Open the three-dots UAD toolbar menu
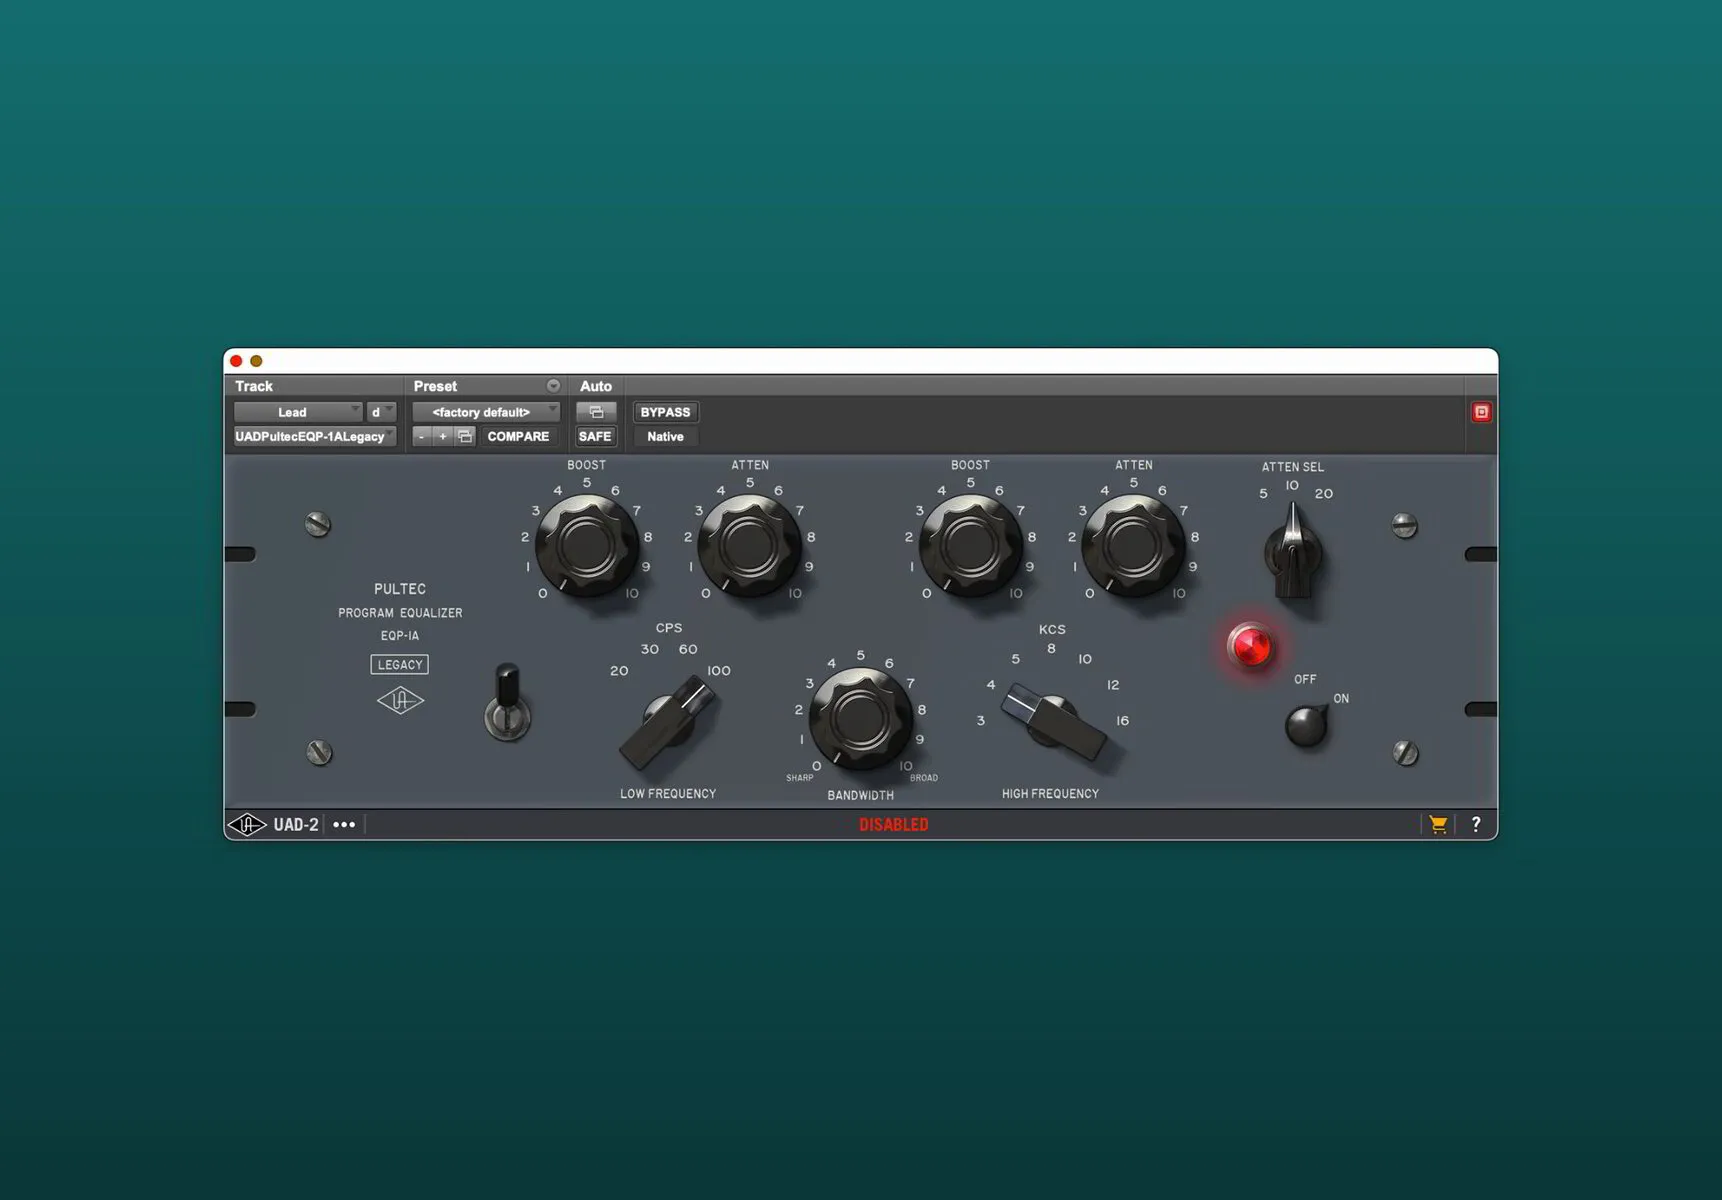The image size is (1722, 1200). 344,824
